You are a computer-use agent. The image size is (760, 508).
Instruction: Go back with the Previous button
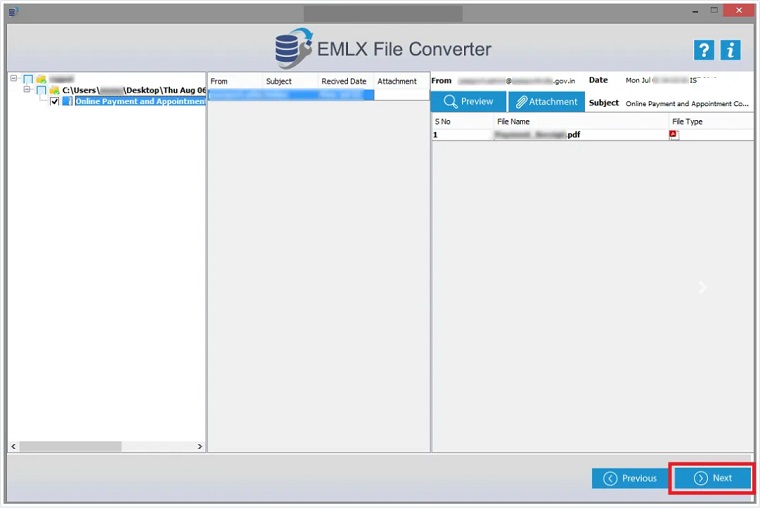tap(630, 478)
